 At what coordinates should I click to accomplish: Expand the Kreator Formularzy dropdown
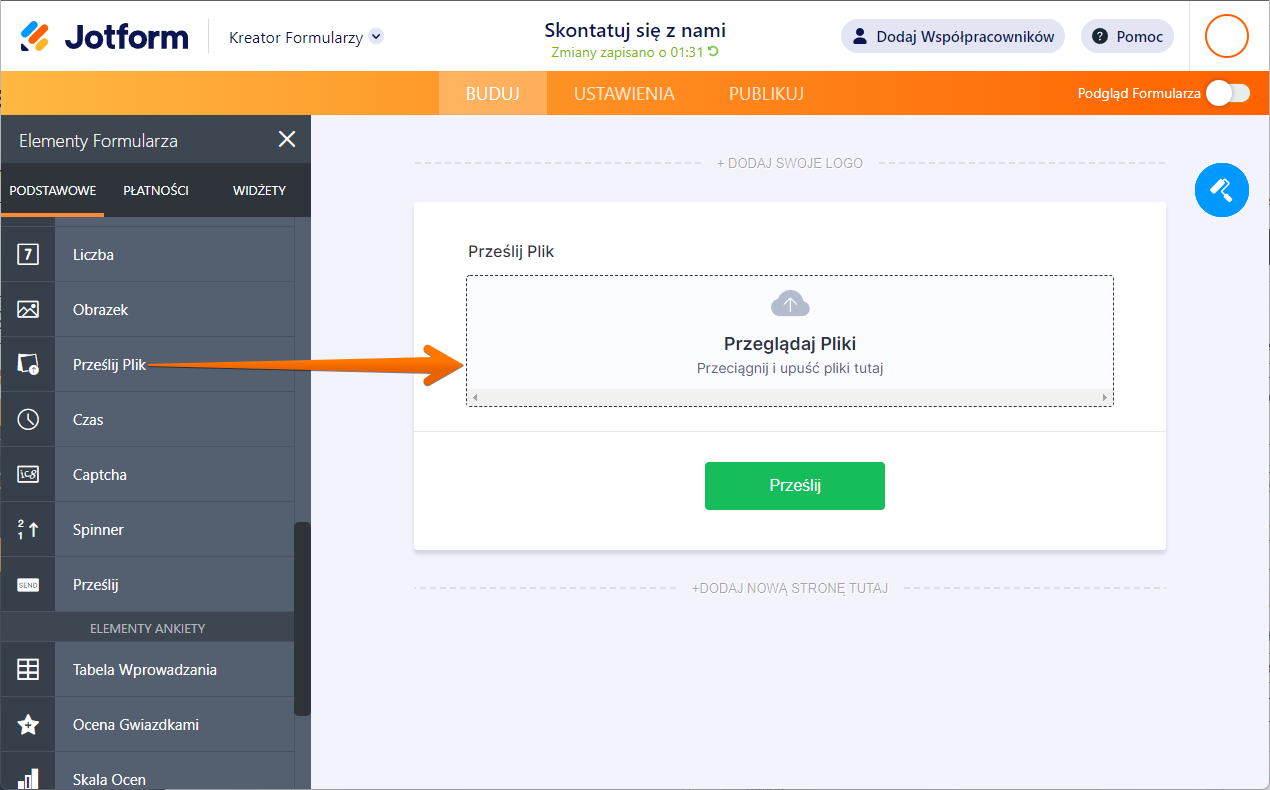coord(376,37)
